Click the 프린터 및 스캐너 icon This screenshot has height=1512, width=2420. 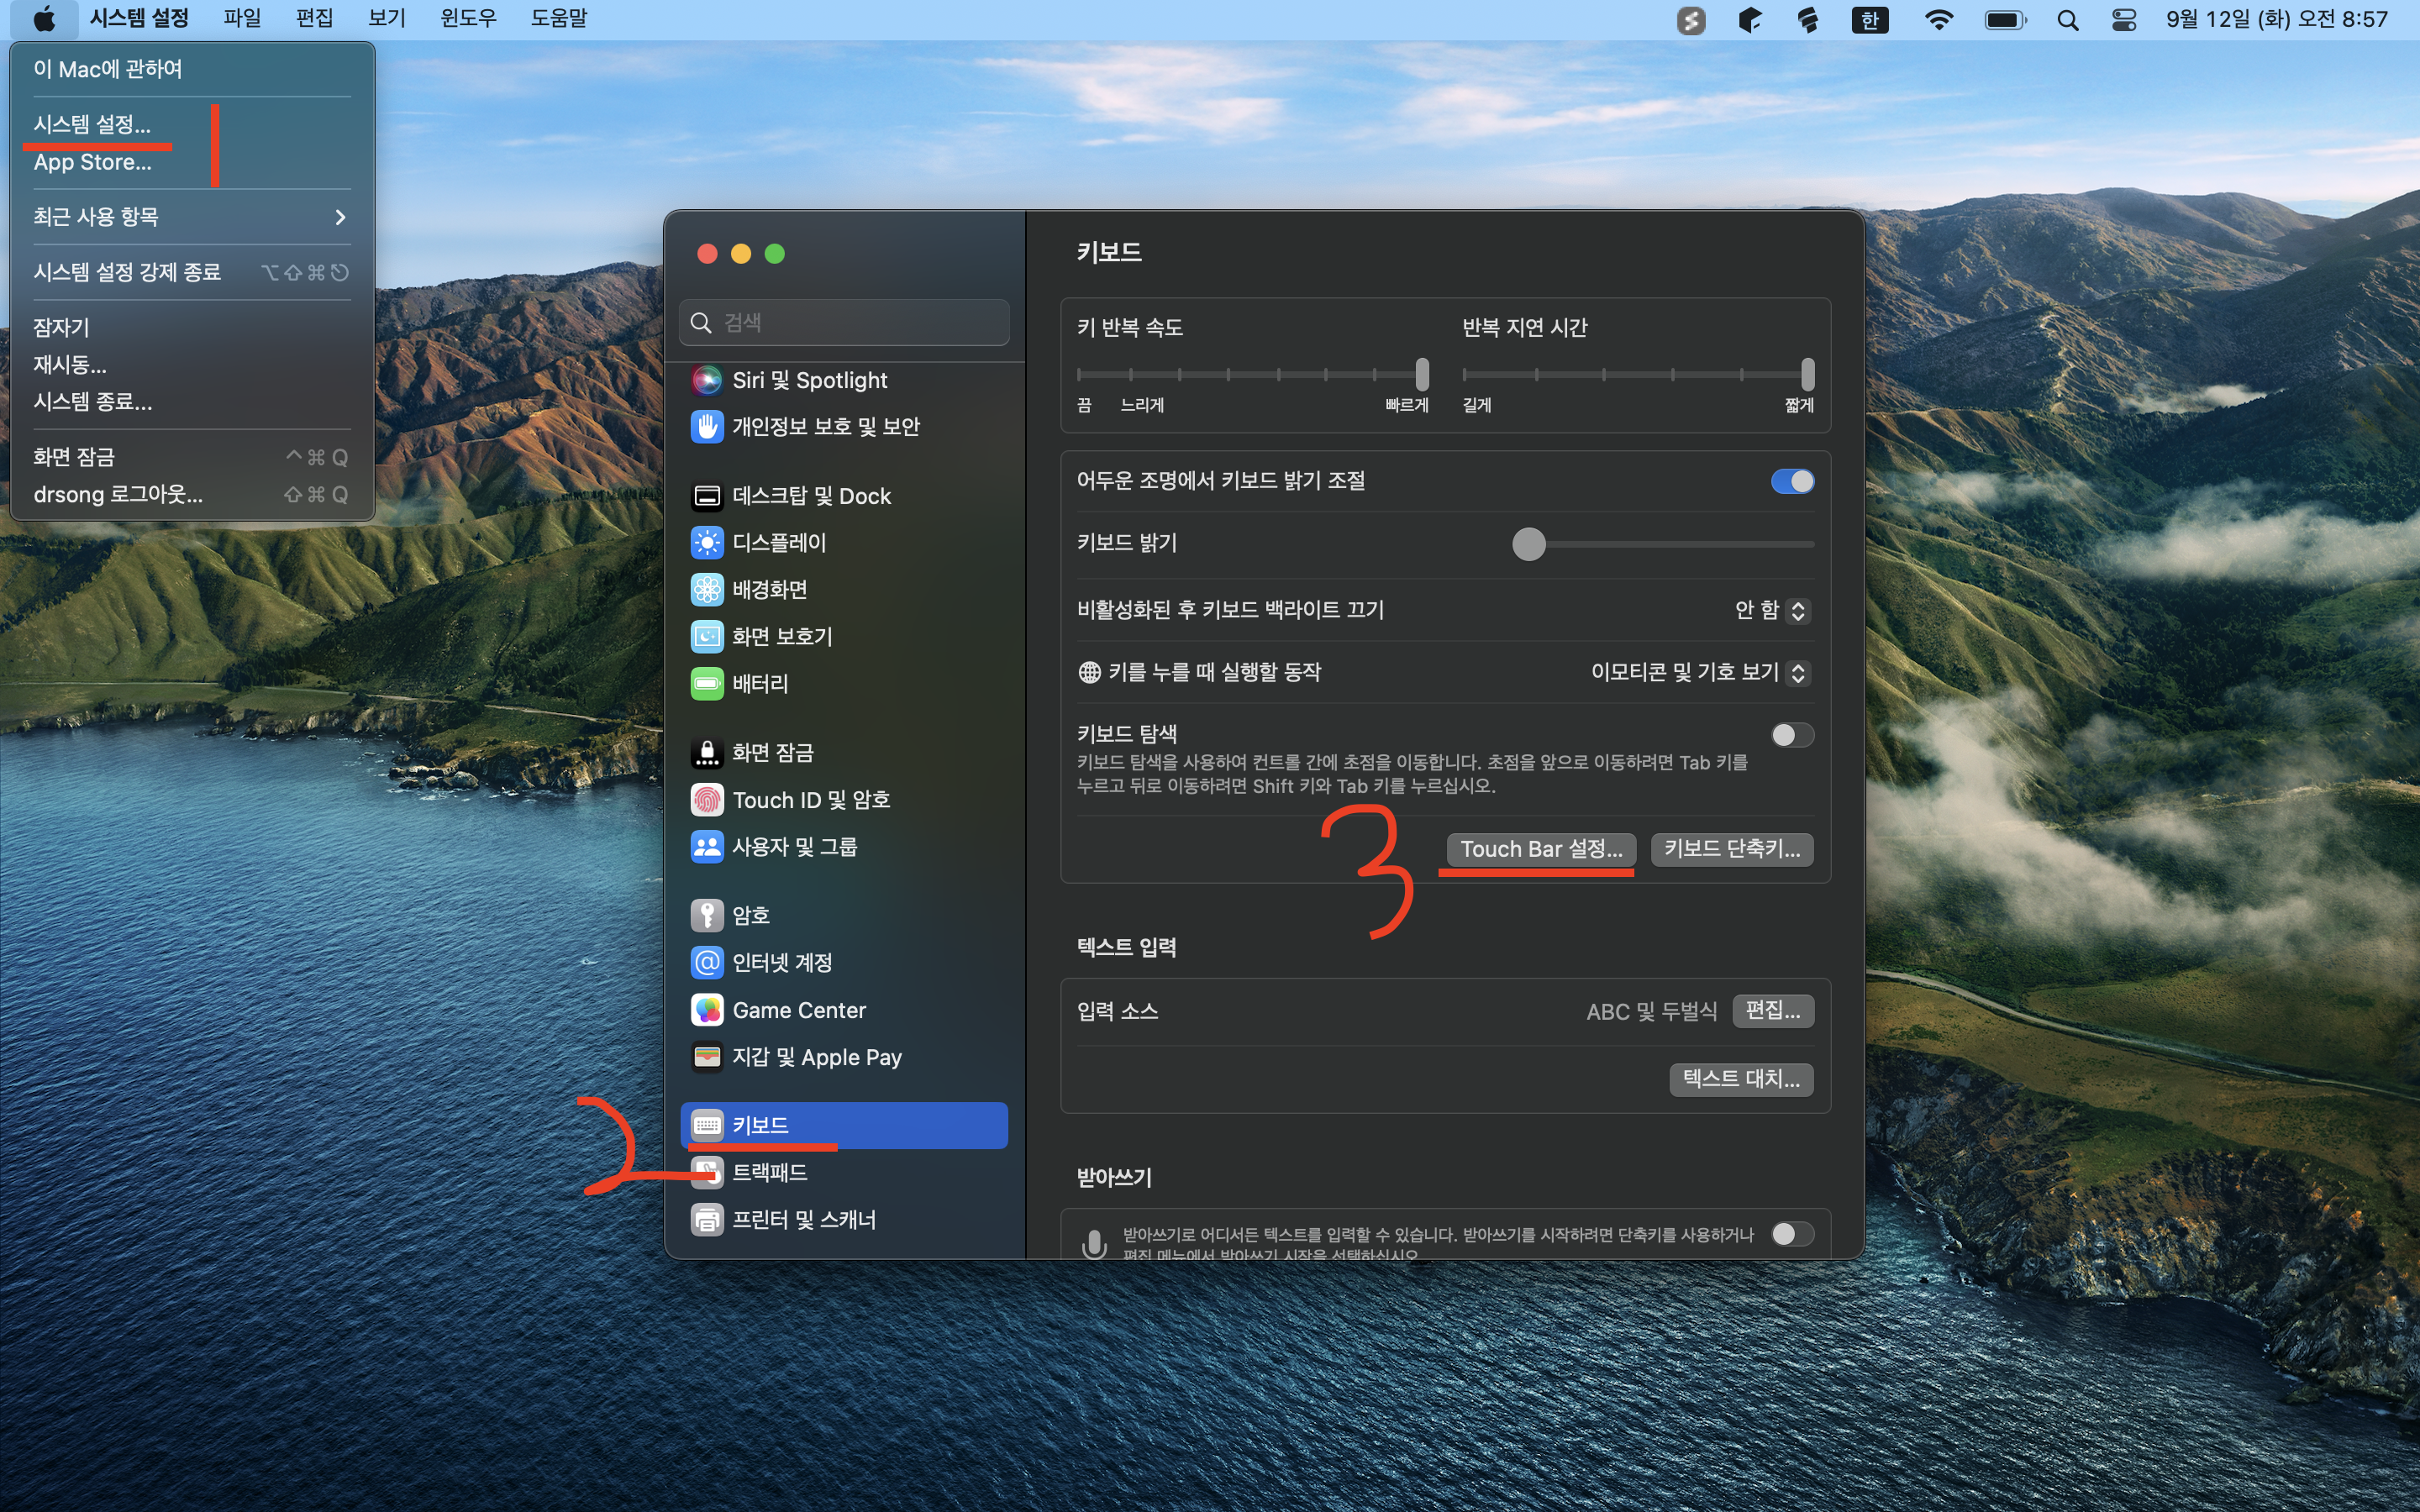(x=707, y=1220)
